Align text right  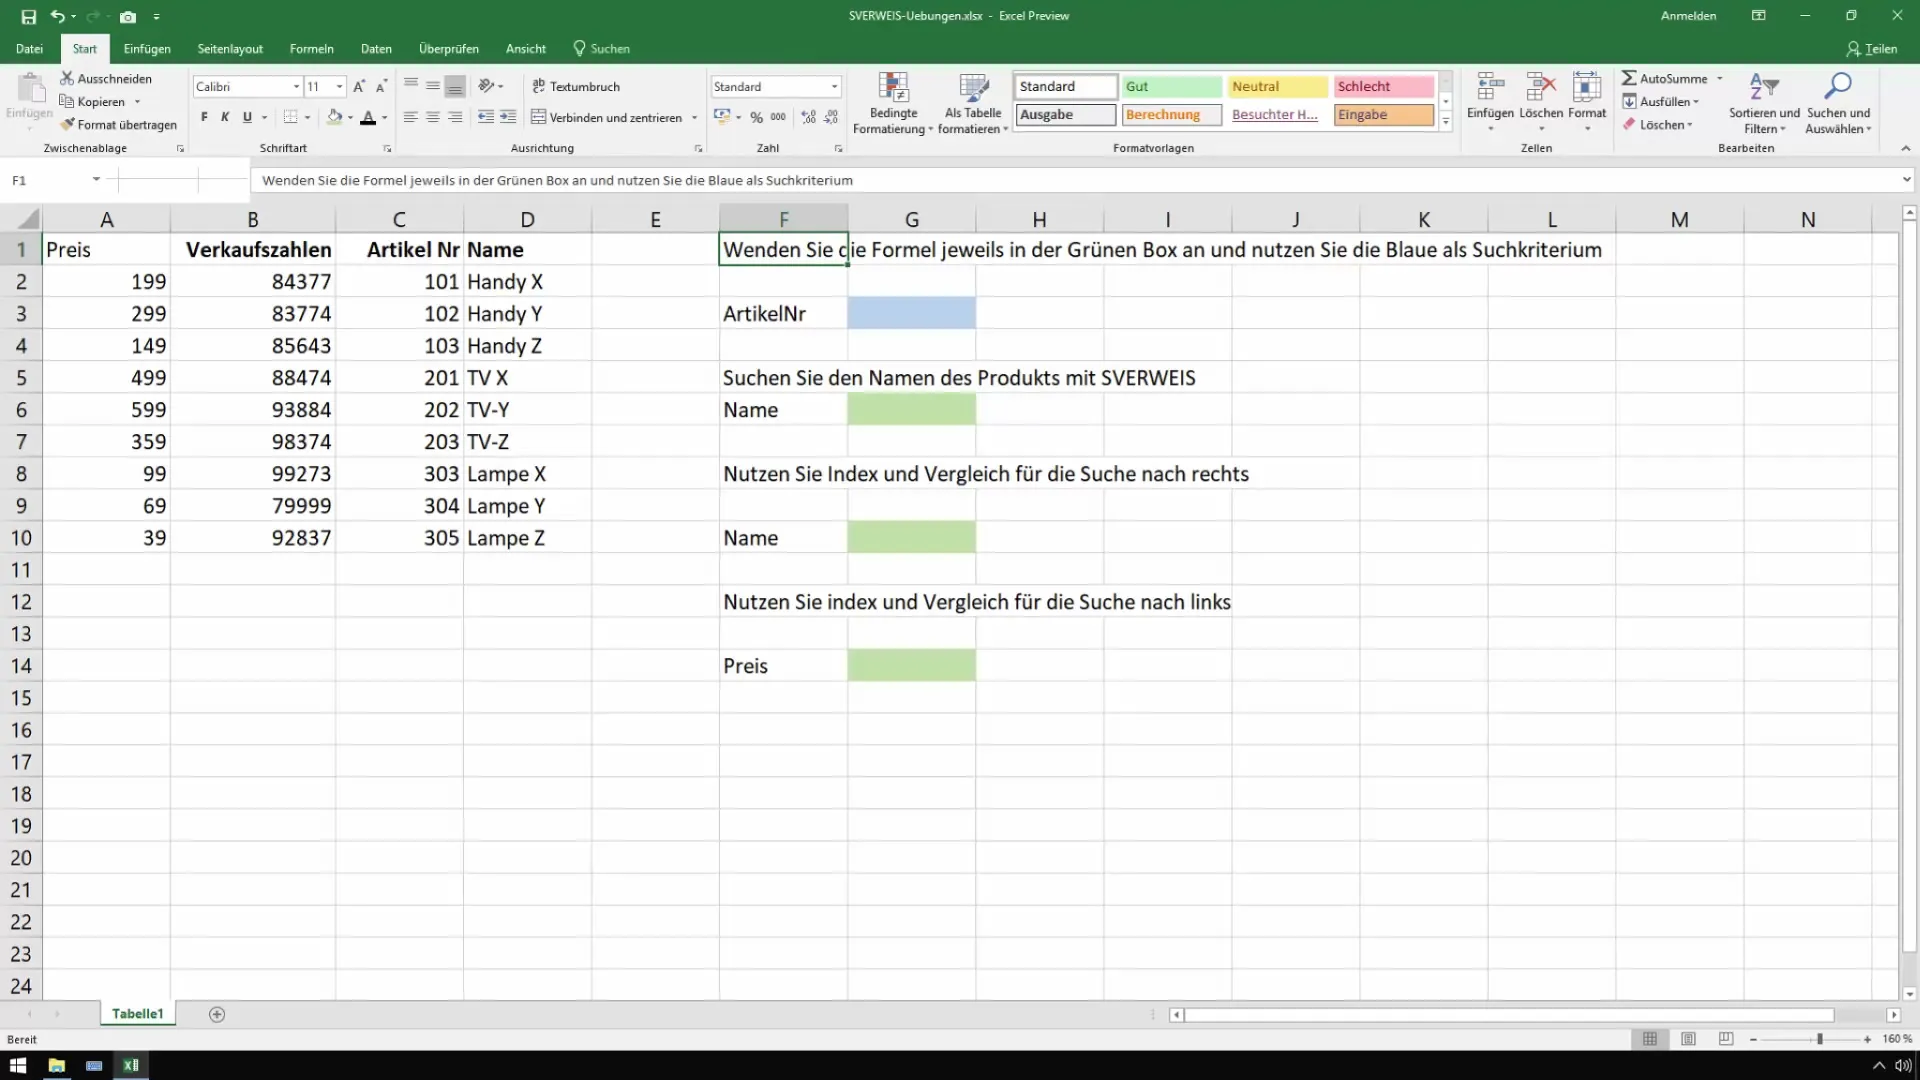455,117
